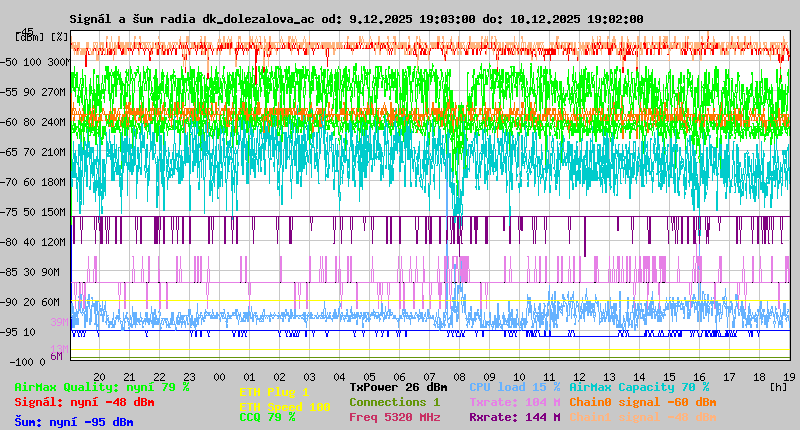Click the 'AirMax Capacity 70 %' legend label
This screenshot has height=430, width=800.
pyautogui.click(x=639, y=387)
